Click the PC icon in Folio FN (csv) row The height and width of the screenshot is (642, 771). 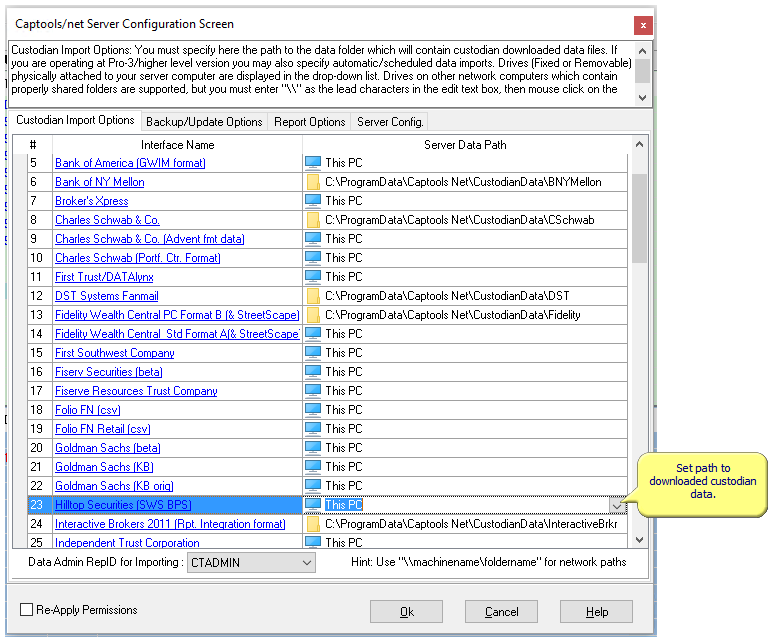(x=313, y=410)
